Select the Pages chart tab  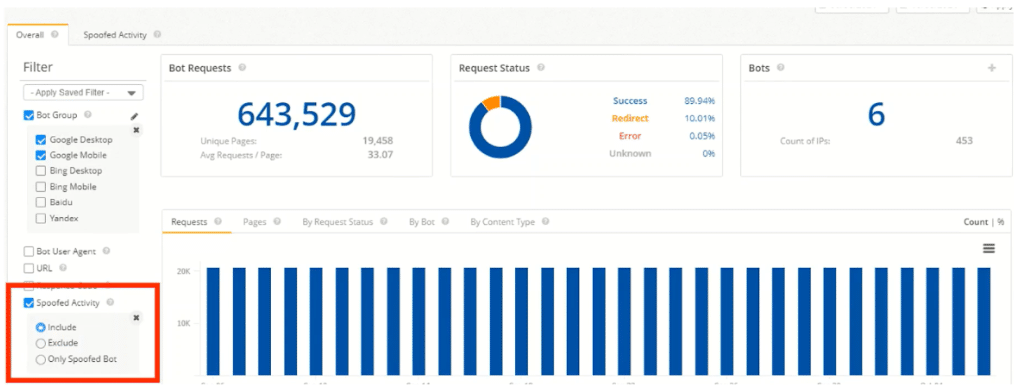[x=255, y=222]
